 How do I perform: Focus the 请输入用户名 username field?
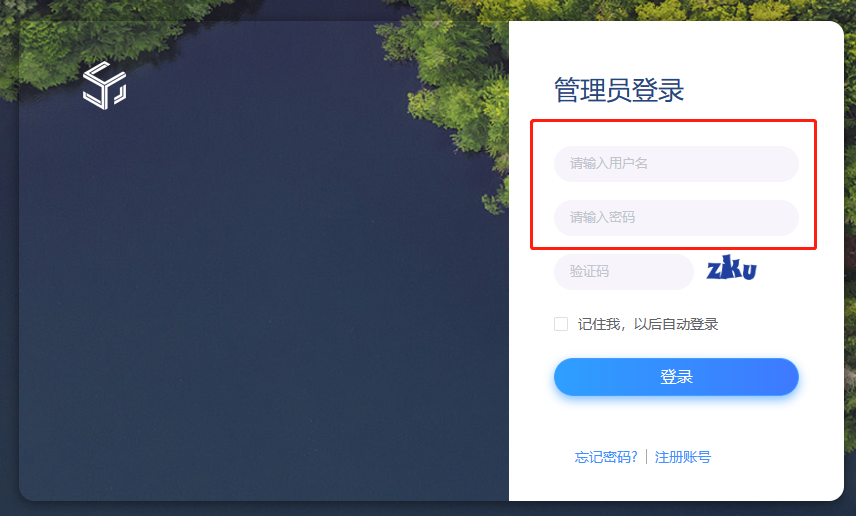(x=676, y=163)
